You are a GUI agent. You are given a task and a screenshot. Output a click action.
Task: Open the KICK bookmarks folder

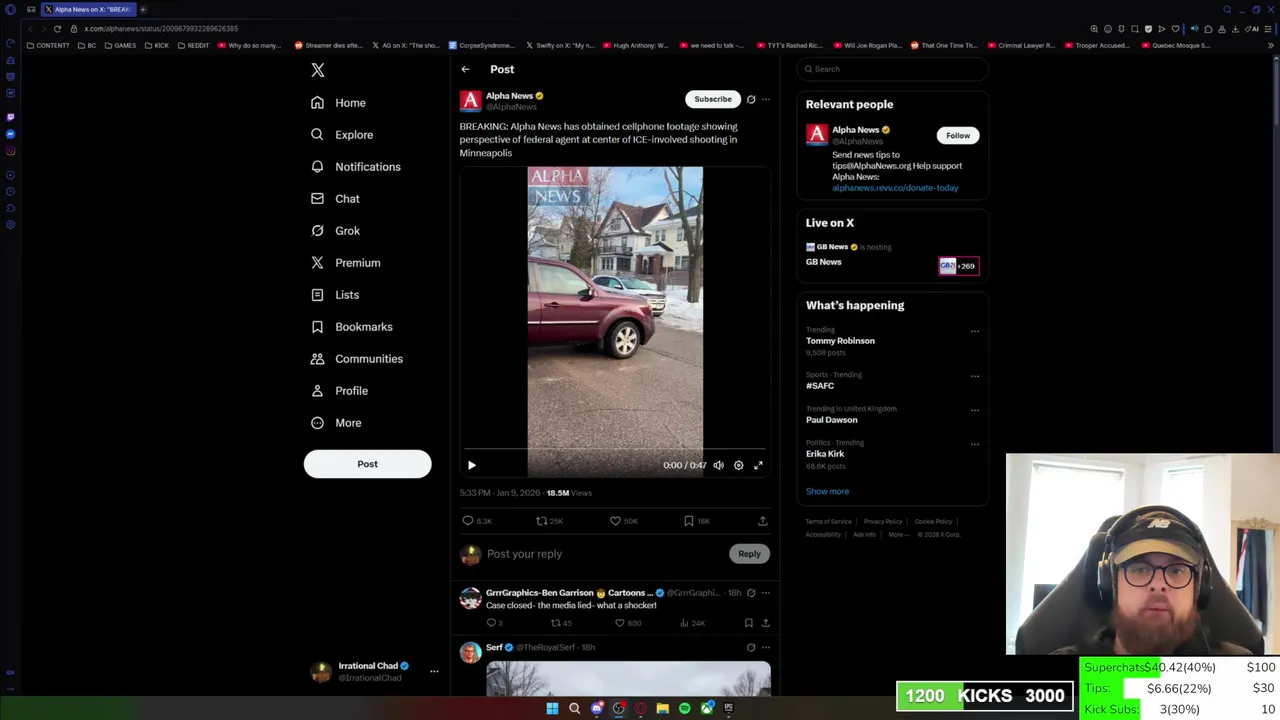157,45
